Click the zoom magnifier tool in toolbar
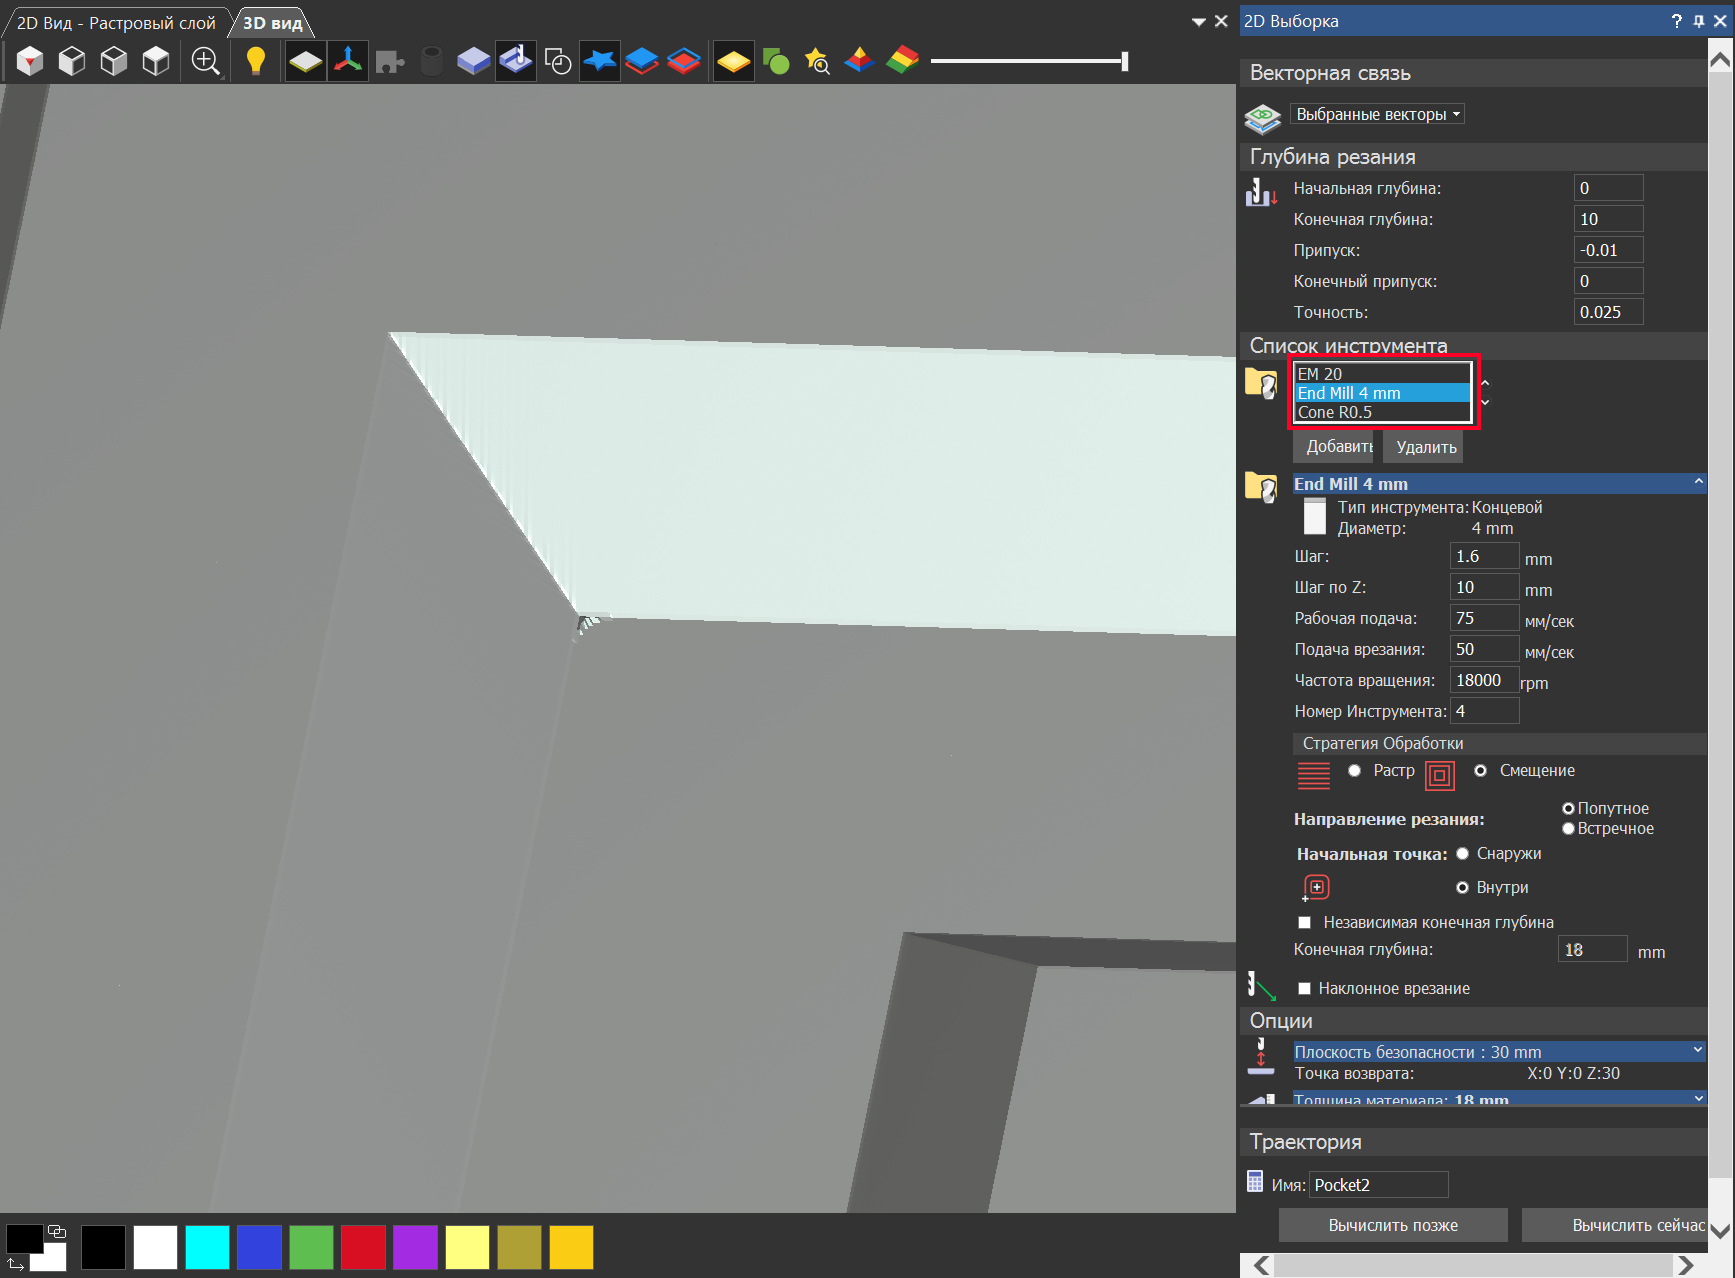 (205, 61)
